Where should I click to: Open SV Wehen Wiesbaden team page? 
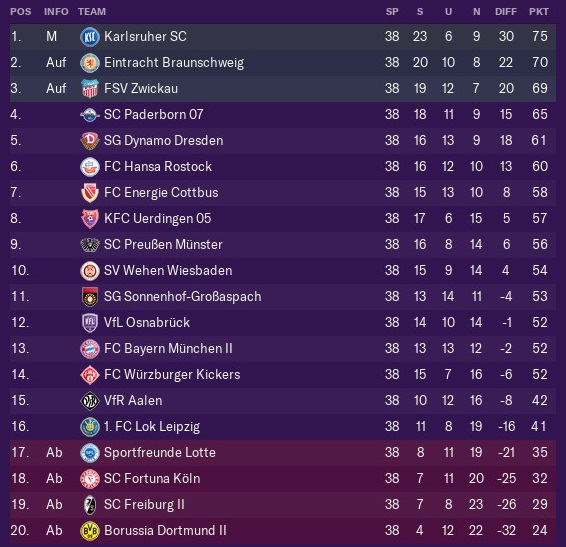168,270
